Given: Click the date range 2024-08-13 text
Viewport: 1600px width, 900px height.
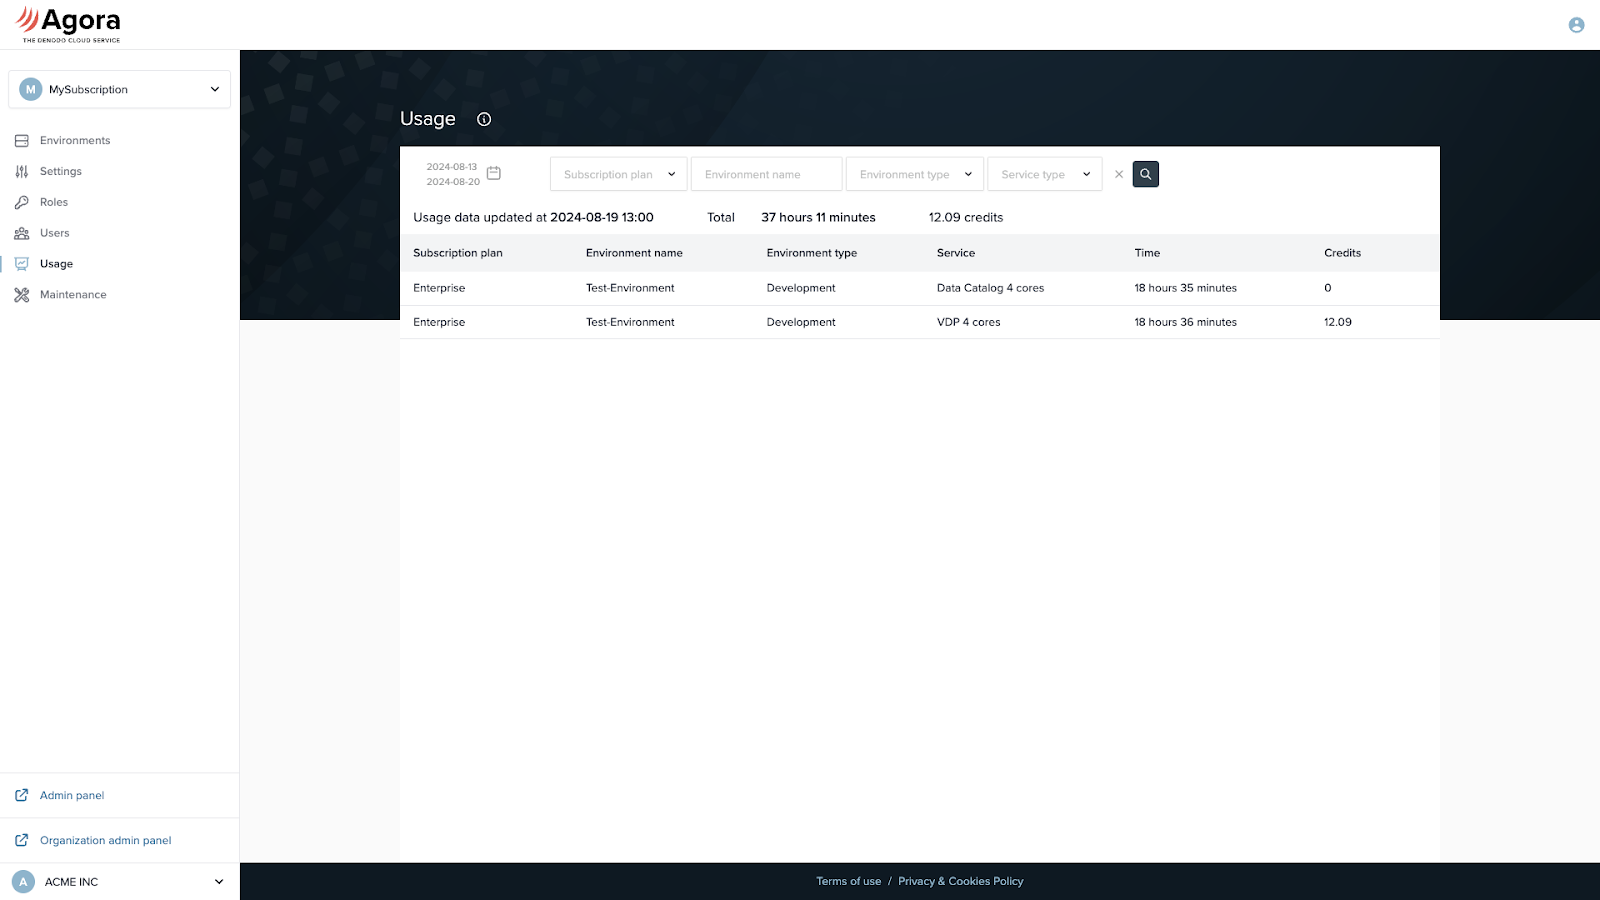Looking at the screenshot, I should tap(452, 167).
